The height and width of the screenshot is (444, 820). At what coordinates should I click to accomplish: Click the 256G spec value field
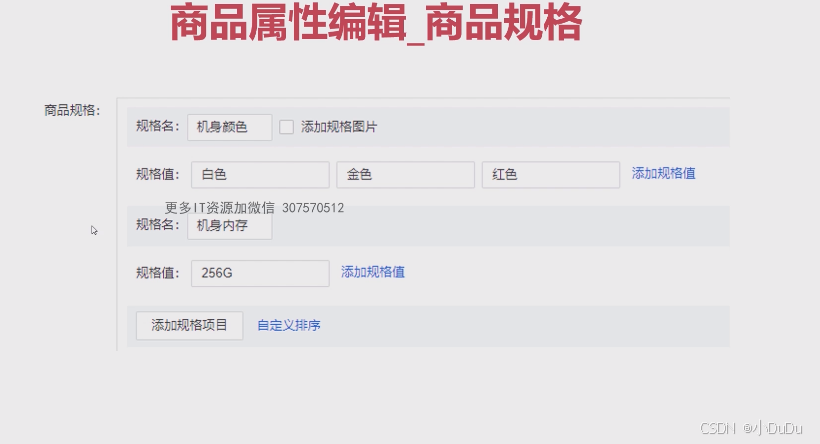(x=260, y=274)
